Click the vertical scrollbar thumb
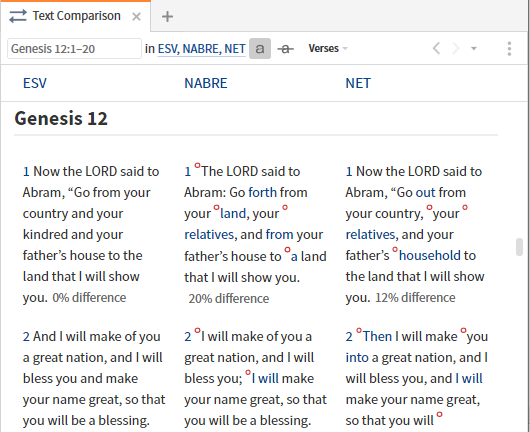530x432 pixels. 519,247
